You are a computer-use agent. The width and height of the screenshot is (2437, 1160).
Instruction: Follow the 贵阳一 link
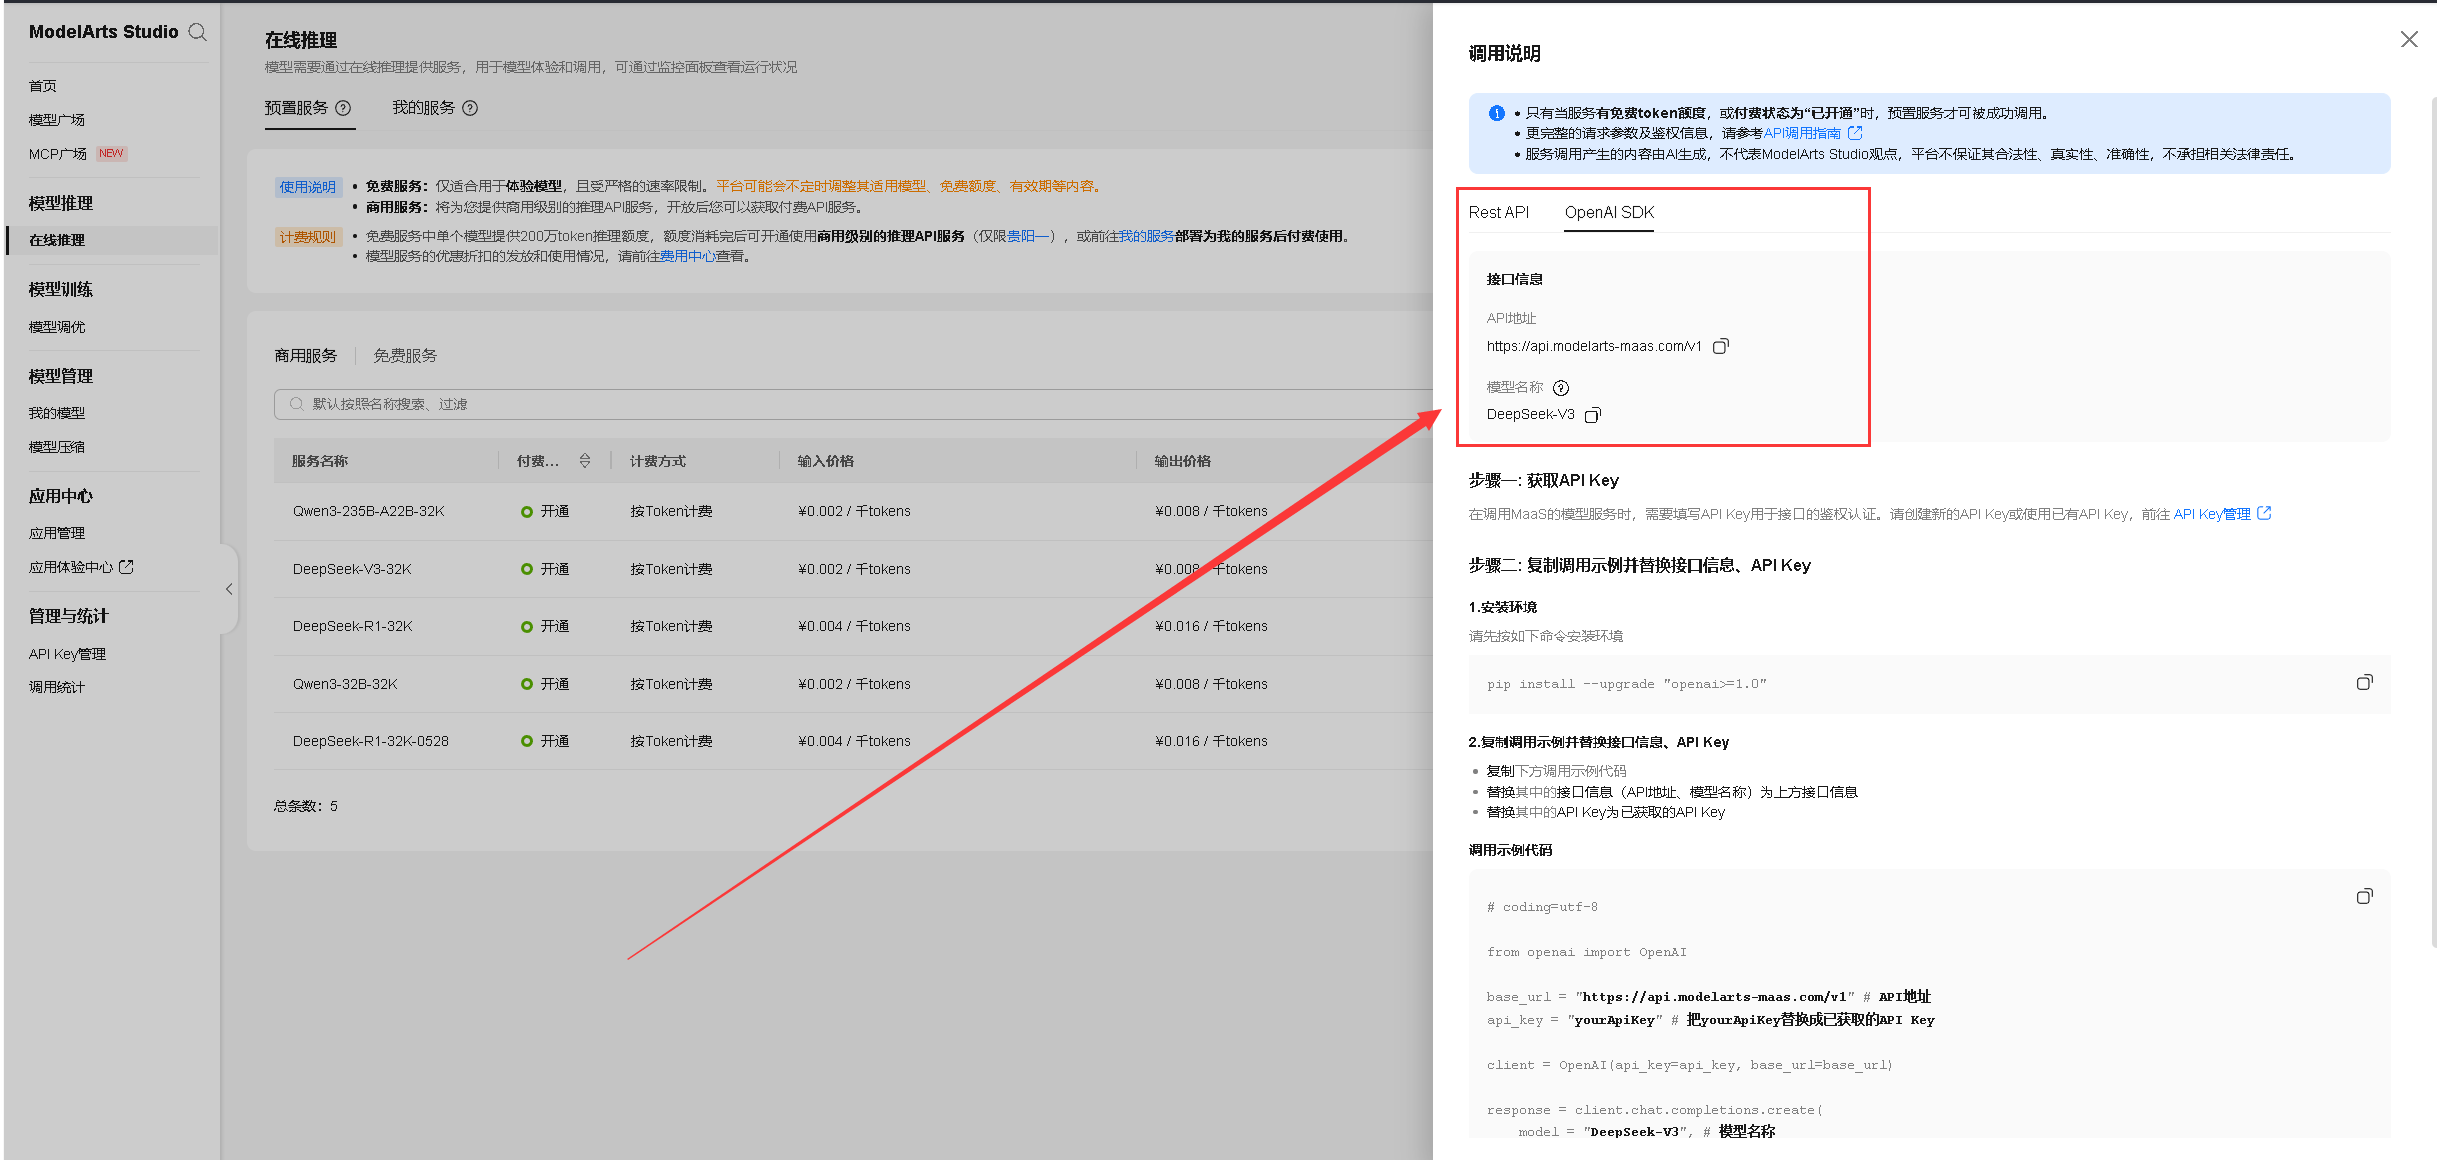(x=1028, y=236)
